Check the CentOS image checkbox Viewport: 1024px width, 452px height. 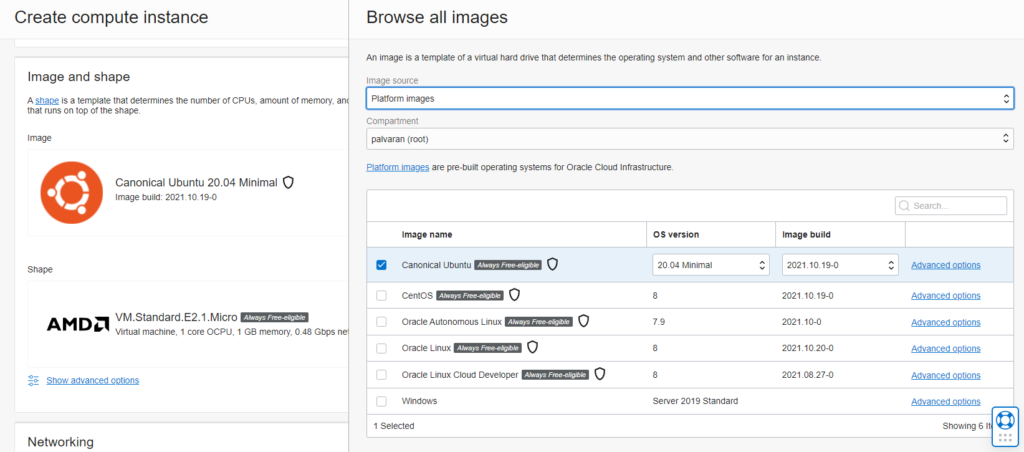point(381,296)
